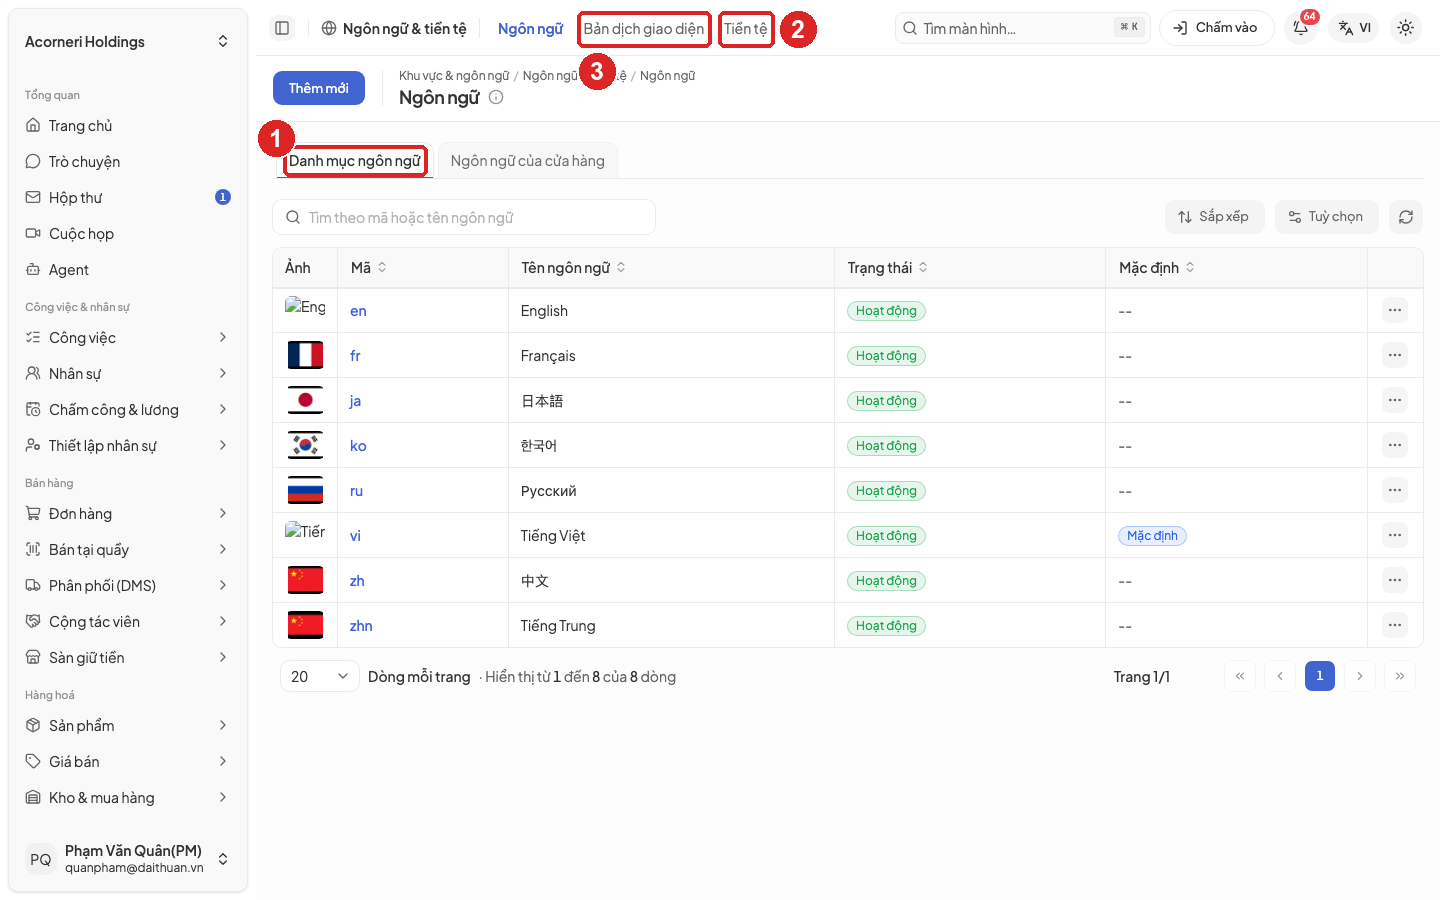This screenshot has width=1440, height=900.
Task: Open the Sắp xếp sort button
Action: (x=1214, y=217)
